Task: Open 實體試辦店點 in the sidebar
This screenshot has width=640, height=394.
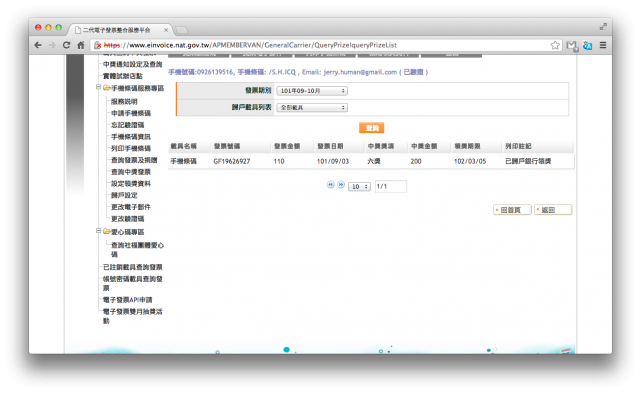Action: (x=122, y=76)
